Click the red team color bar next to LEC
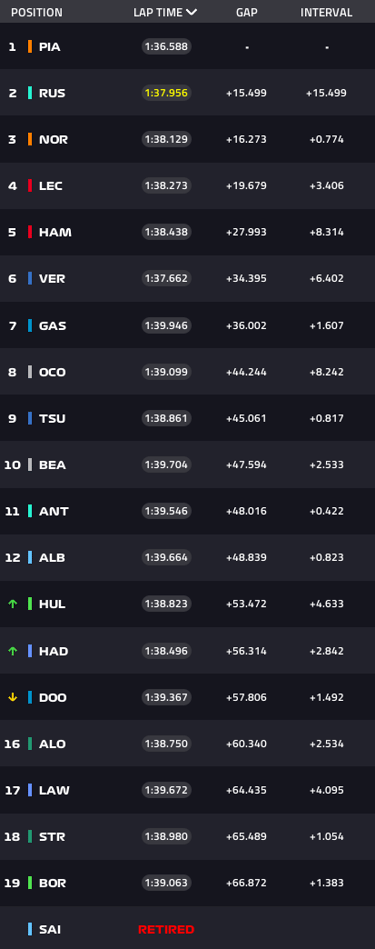This screenshot has height=949, width=375. pyautogui.click(x=30, y=186)
